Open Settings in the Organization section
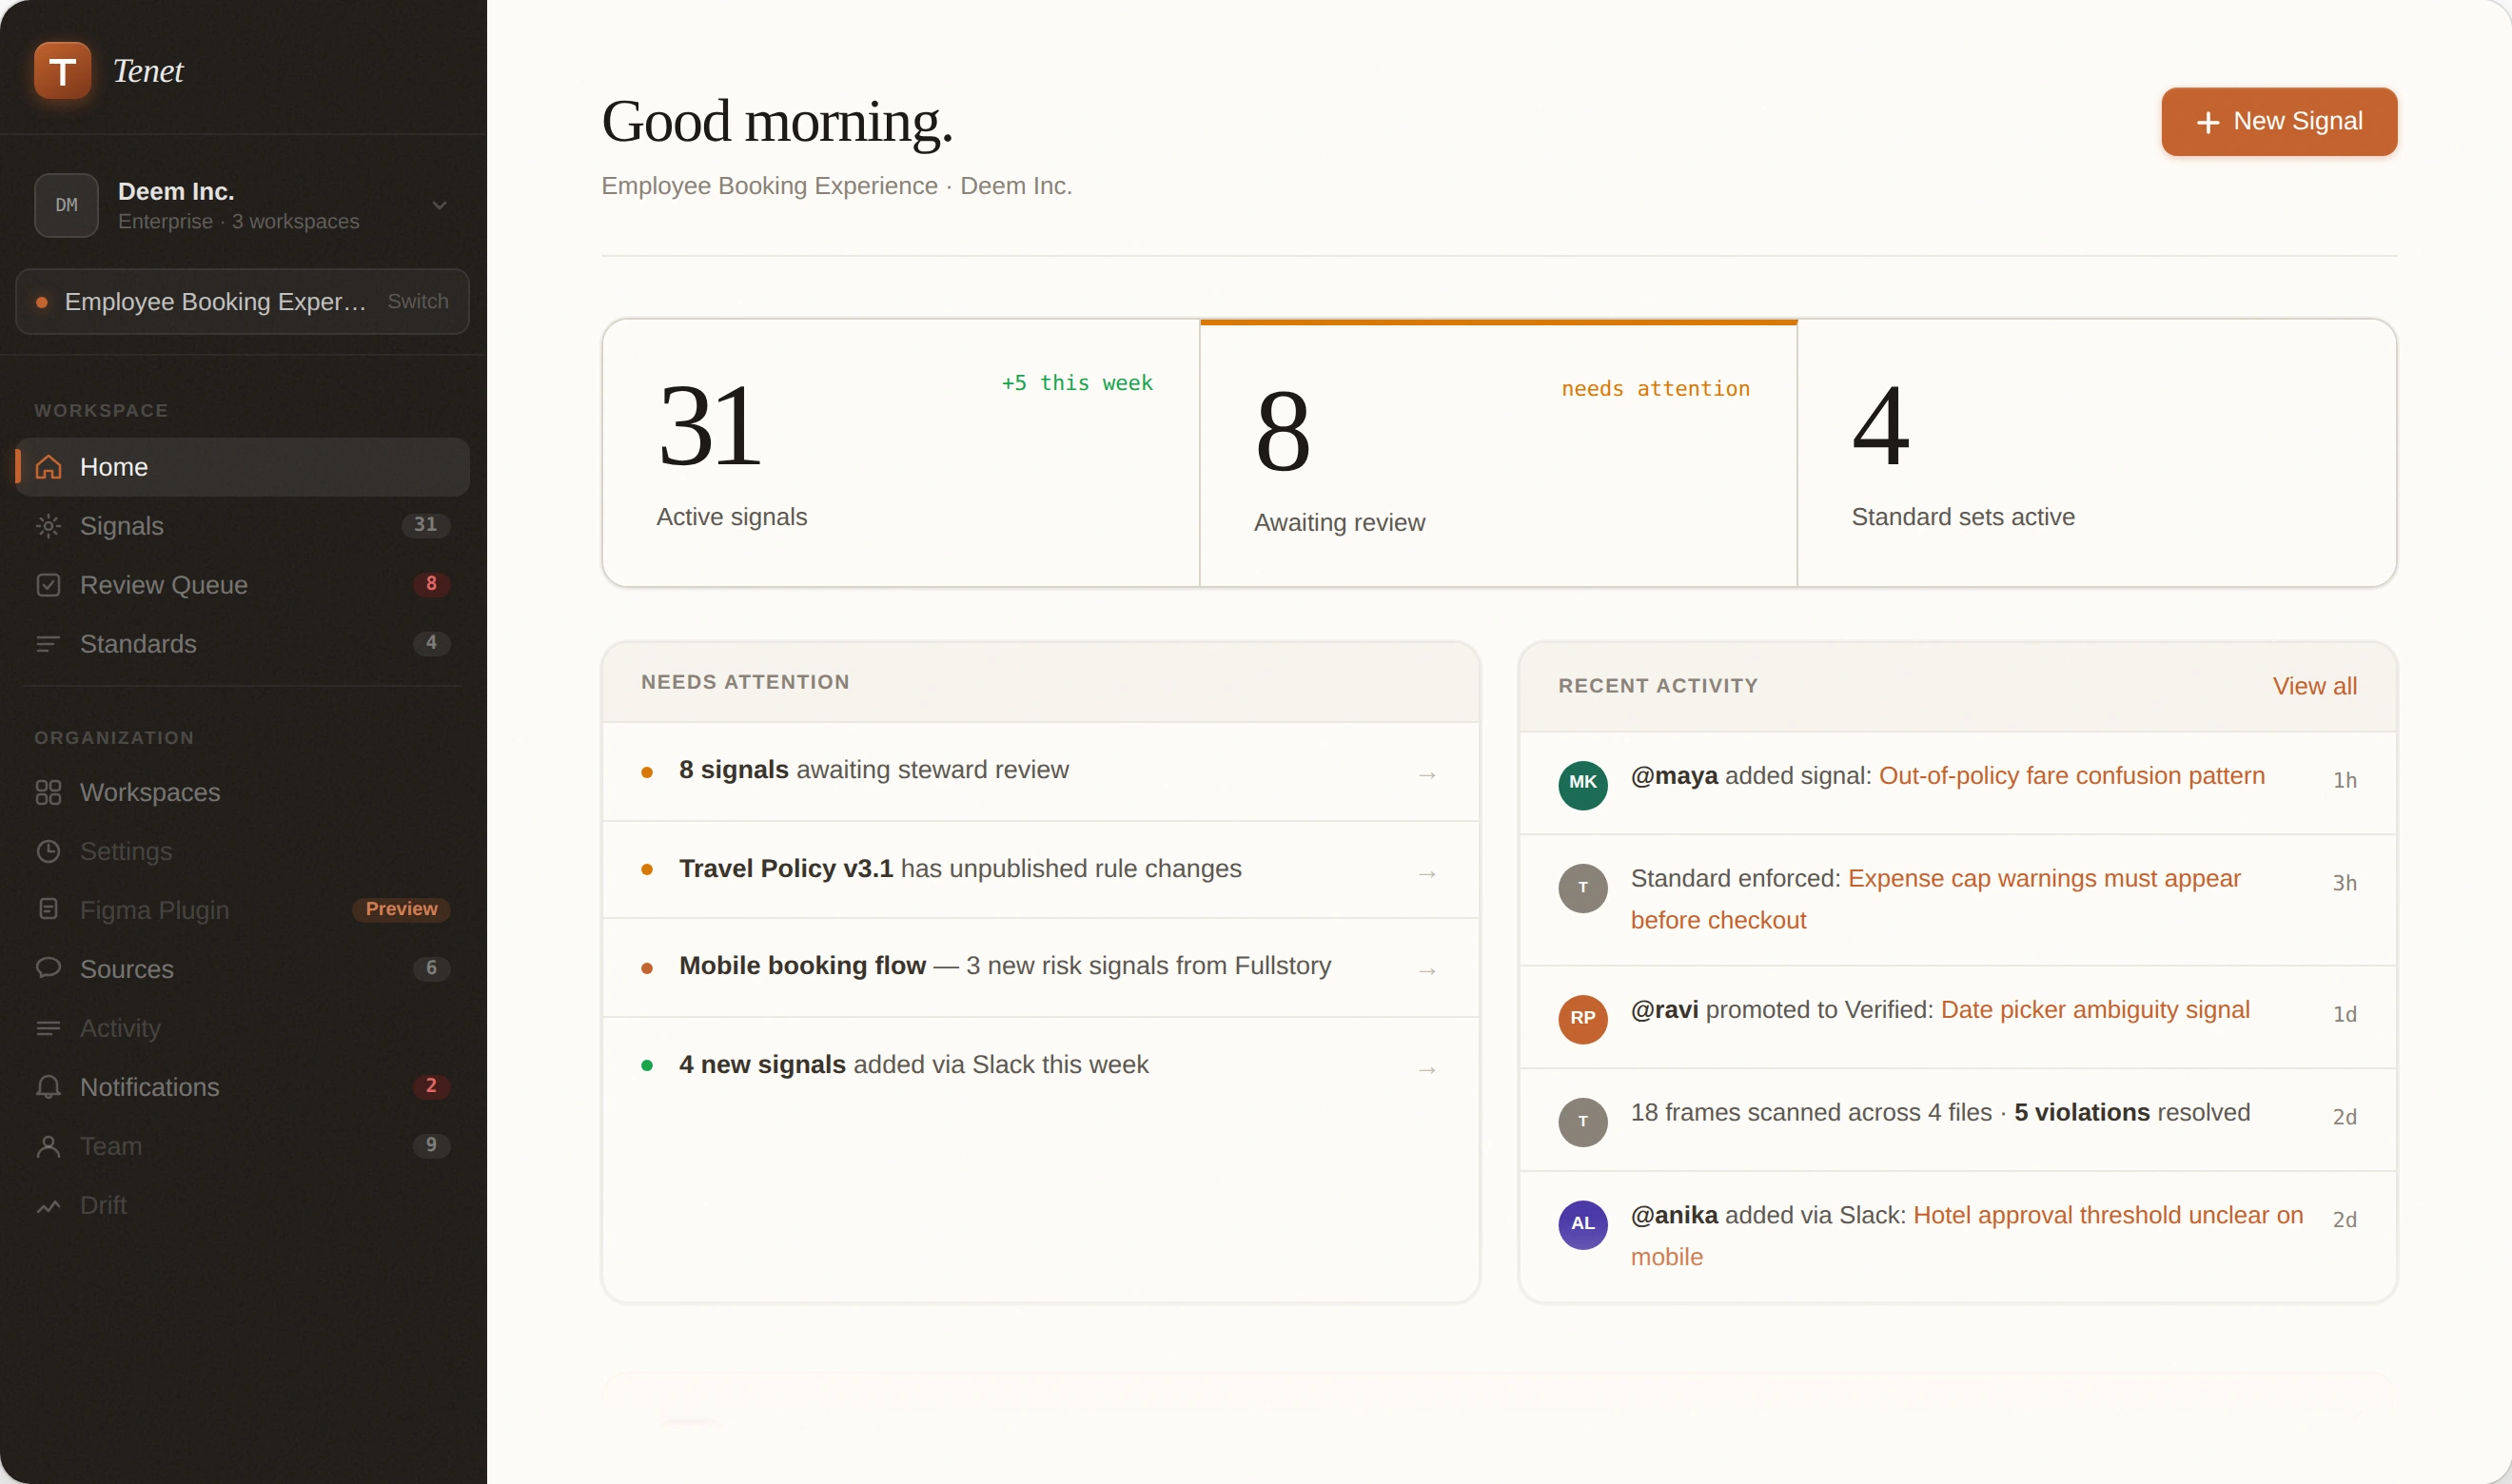2512x1484 pixels. pyautogui.click(x=126, y=851)
